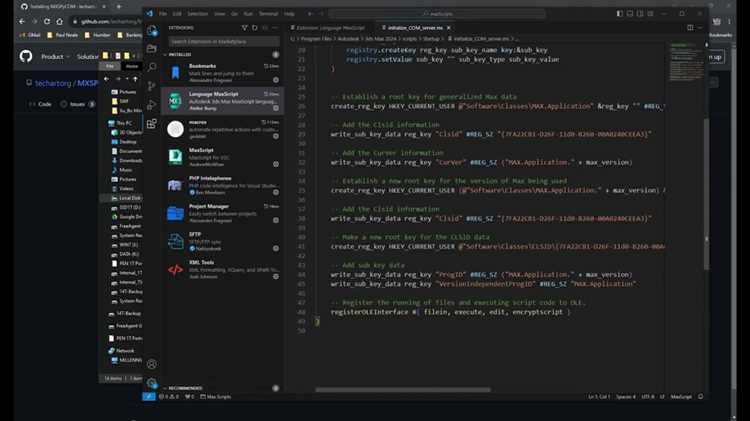750x421 pixels.
Task: Go to GitHub home logo in browser
Action: coord(26,56)
